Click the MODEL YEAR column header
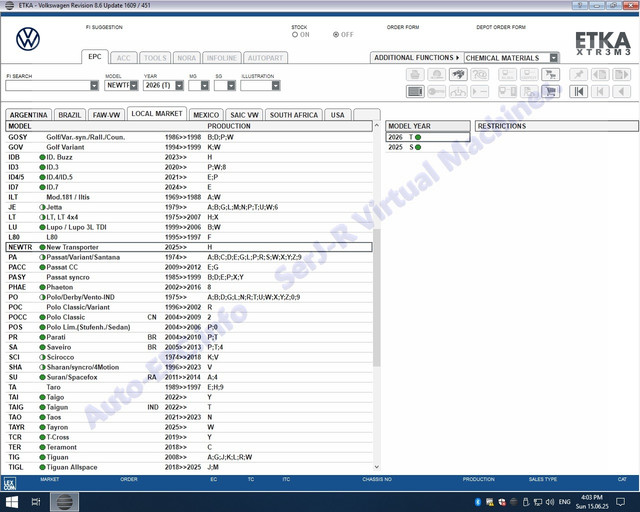This screenshot has height=512, width=640. tap(428, 126)
